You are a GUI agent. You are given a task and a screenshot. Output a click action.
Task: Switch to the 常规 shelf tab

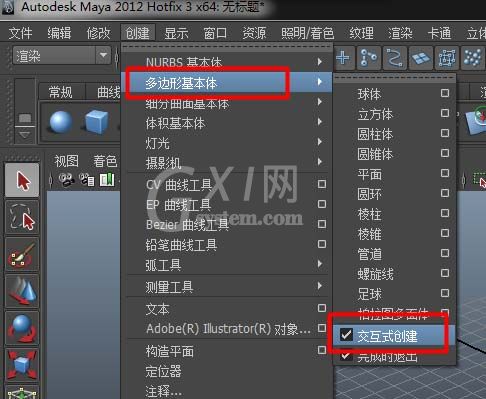tap(60, 92)
